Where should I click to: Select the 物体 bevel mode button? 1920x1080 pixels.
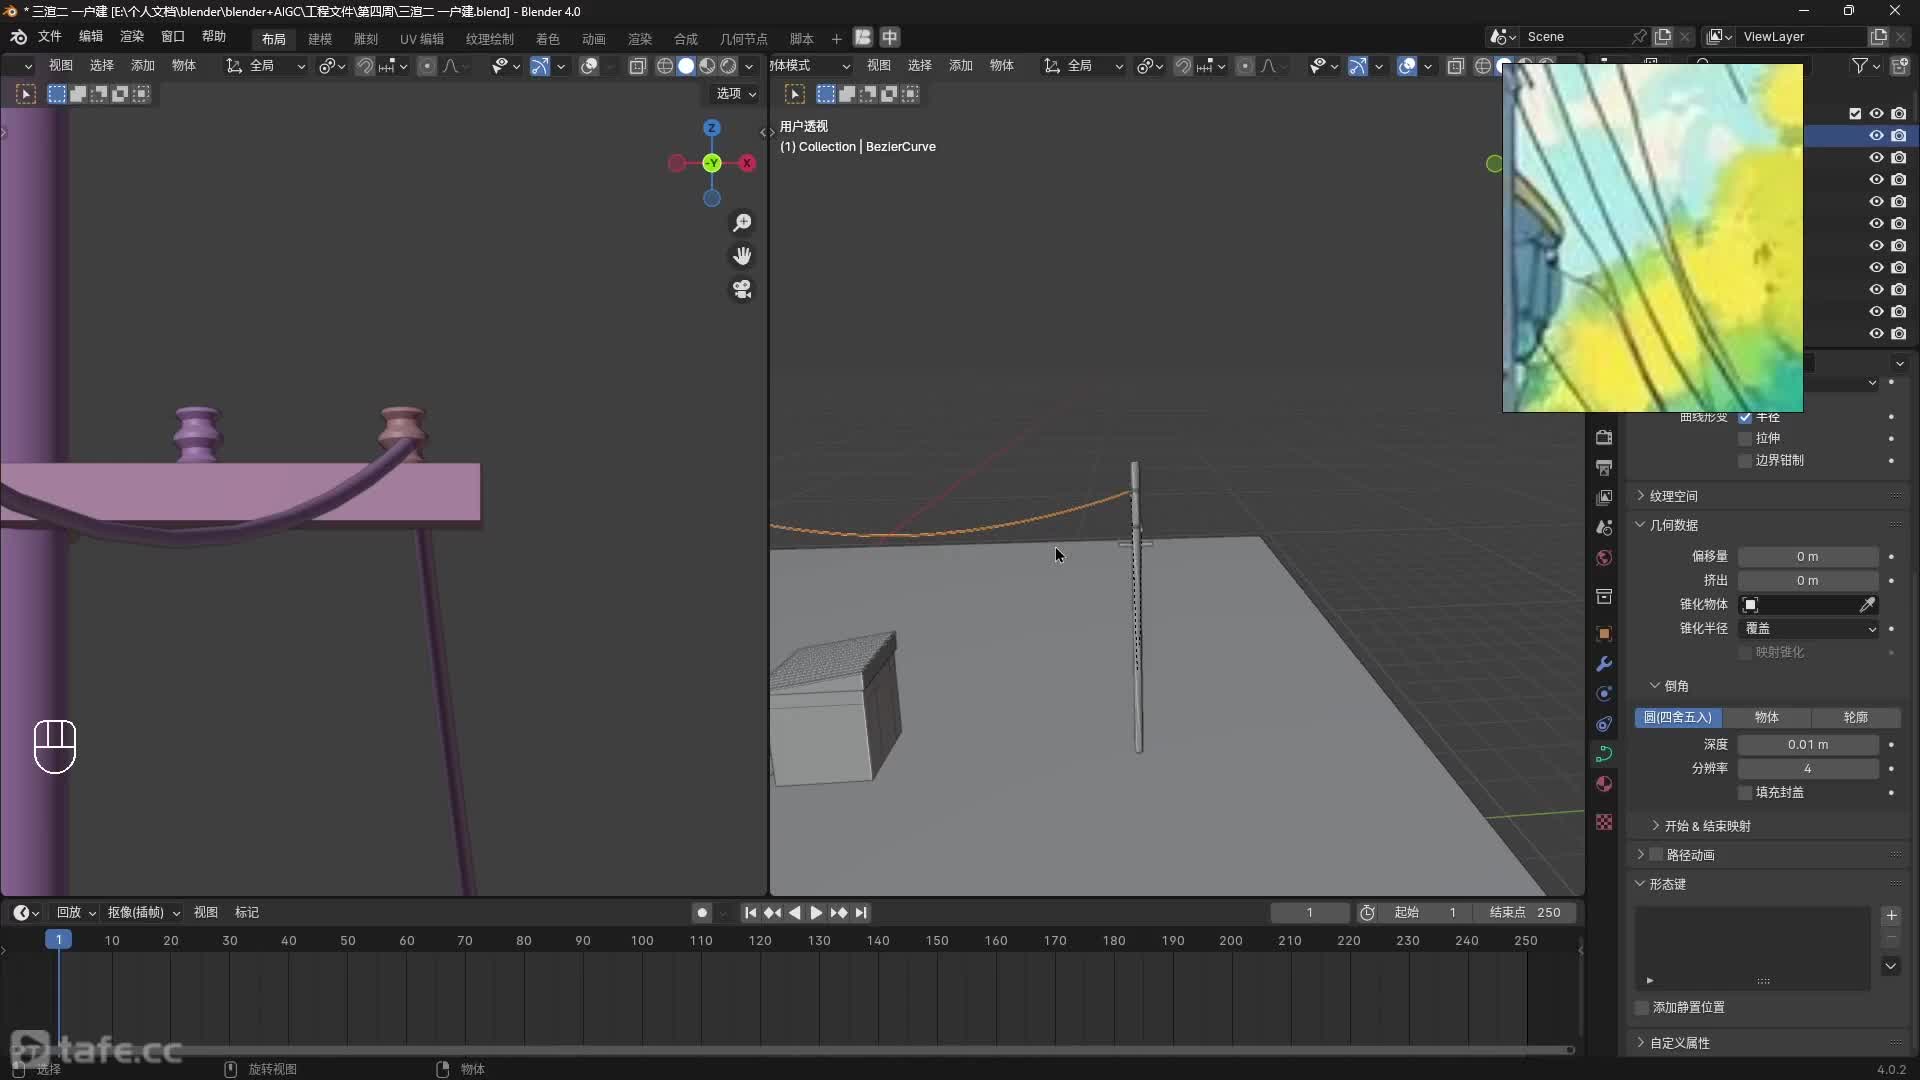[1766, 717]
